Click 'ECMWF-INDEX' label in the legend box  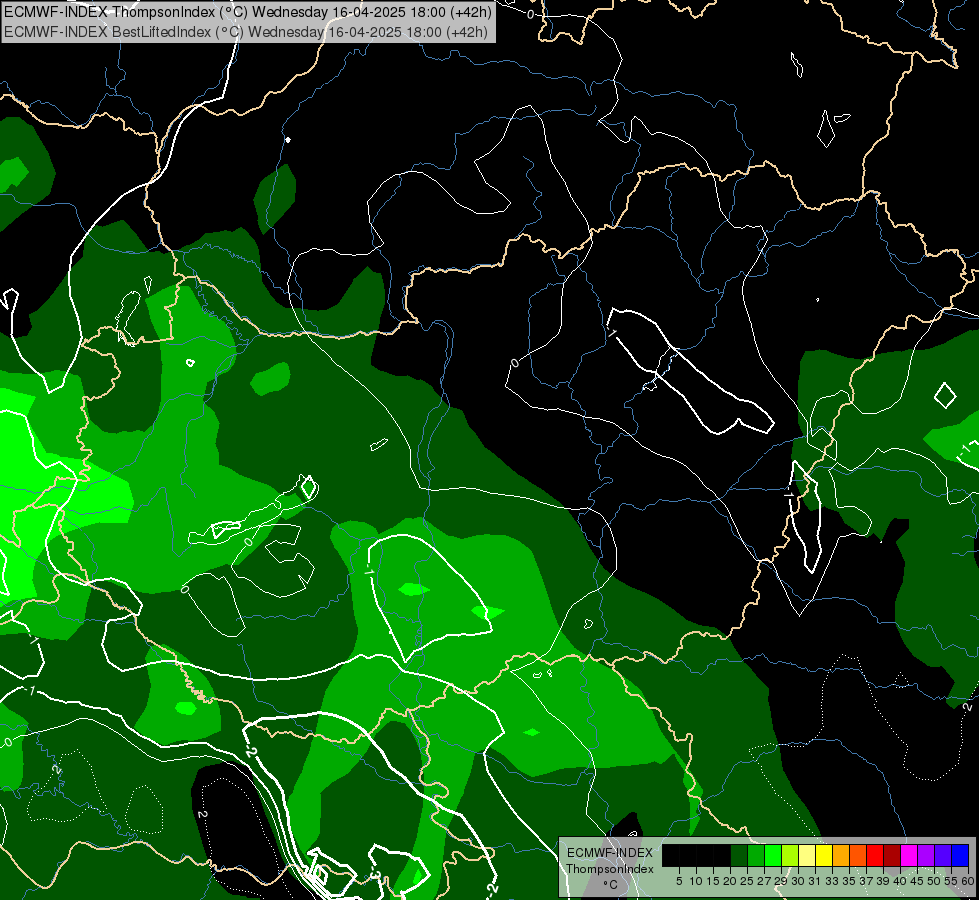610,853
